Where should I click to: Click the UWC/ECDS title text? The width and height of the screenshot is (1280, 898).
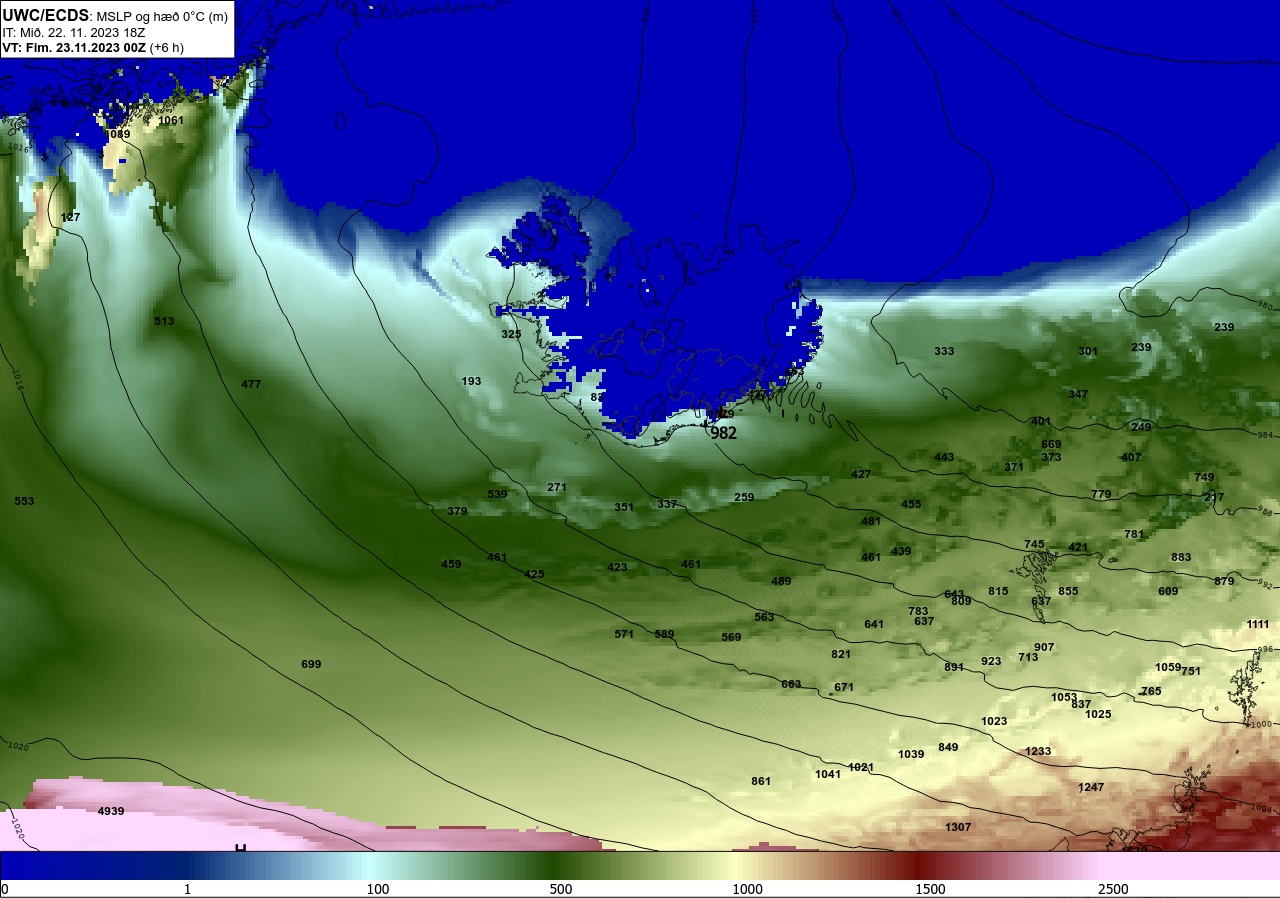pos(46,16)
